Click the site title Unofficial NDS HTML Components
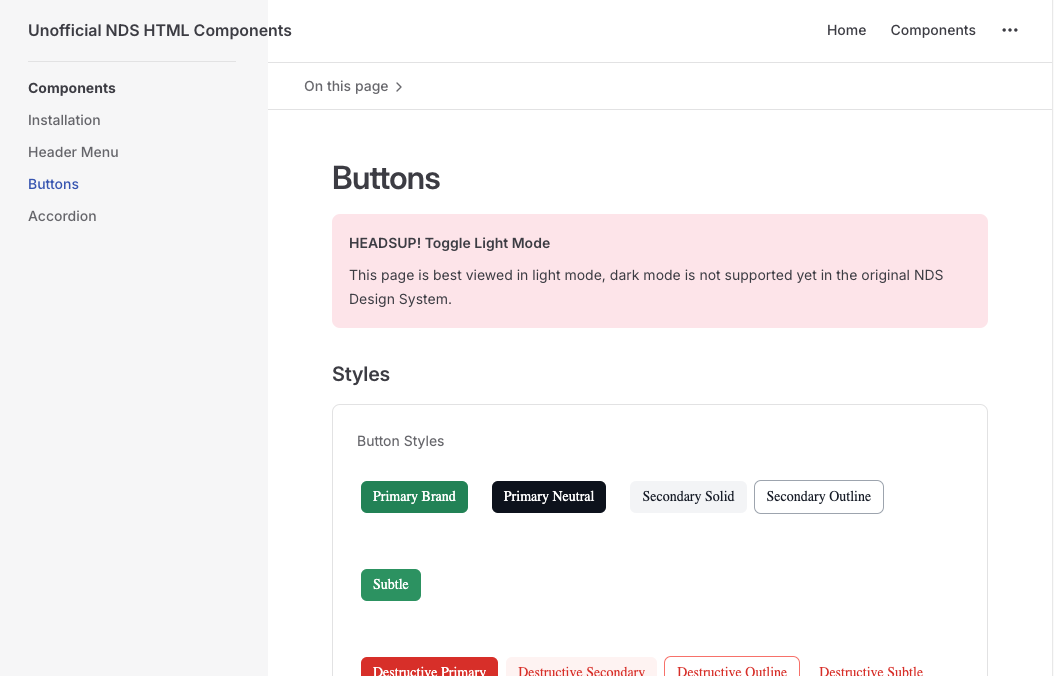Screen dimensions: 1054x676 tap(160, 30)
